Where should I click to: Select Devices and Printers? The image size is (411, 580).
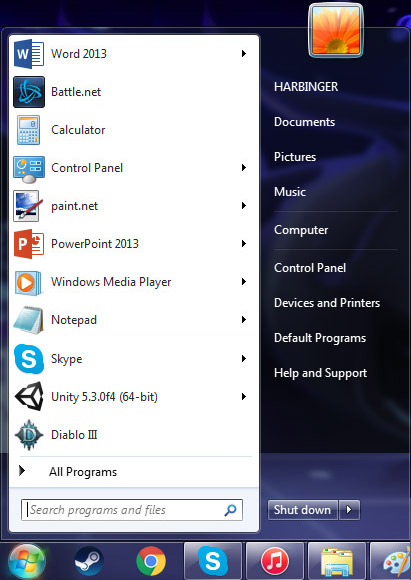(x=327, y=303)
